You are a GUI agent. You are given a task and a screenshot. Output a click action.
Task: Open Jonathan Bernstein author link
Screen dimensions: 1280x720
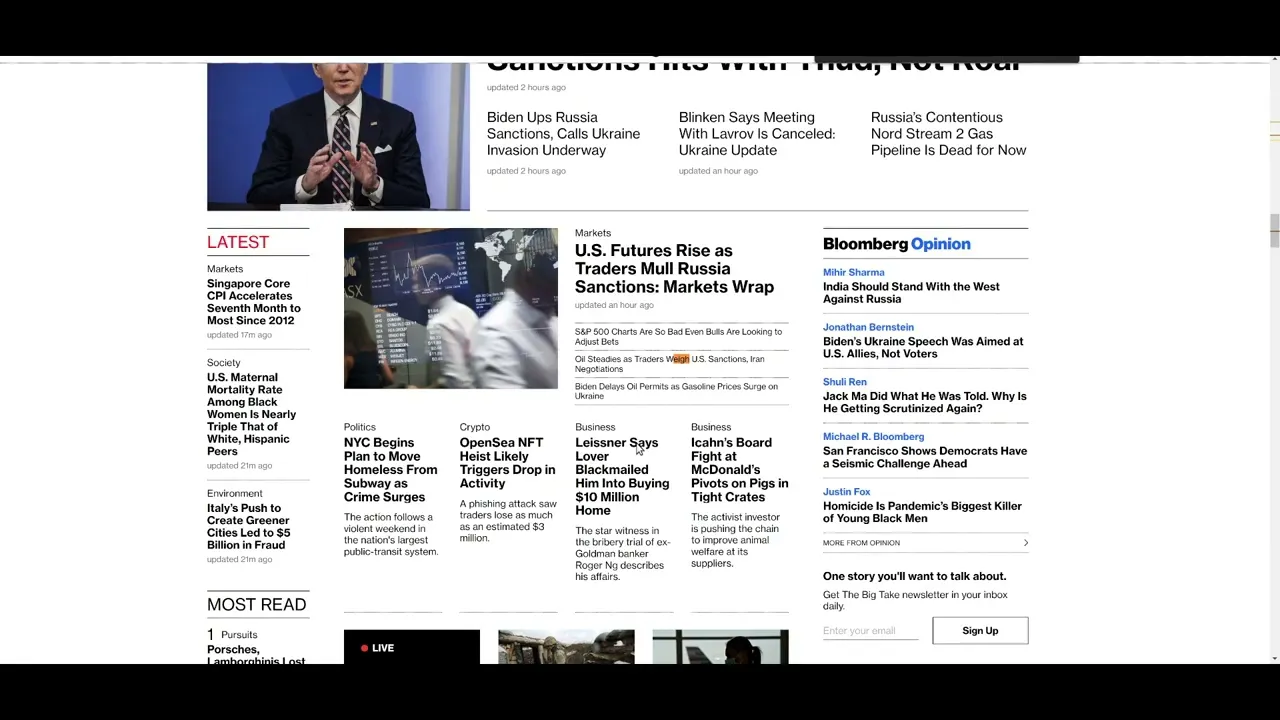tap(868, 327)
